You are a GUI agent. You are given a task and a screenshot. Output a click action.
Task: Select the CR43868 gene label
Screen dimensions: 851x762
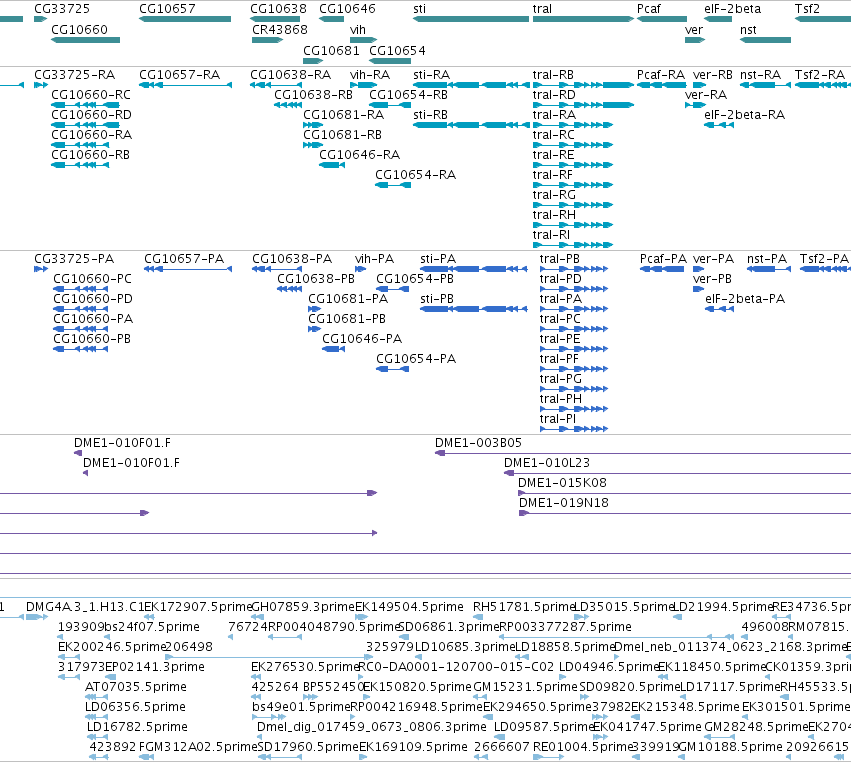click(x=280, y=29)
